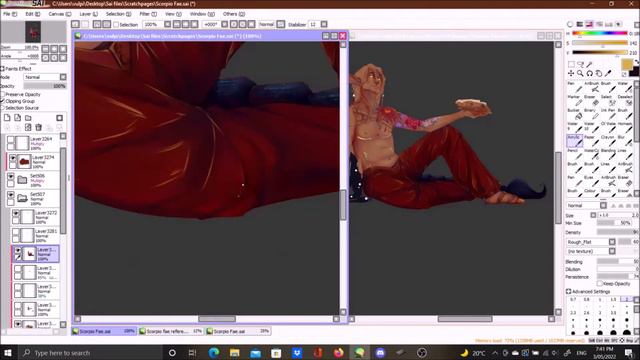Open the Filter menu
Viewport: 640px width, 360px height.
pyautogui.click(x=148, y=14)
